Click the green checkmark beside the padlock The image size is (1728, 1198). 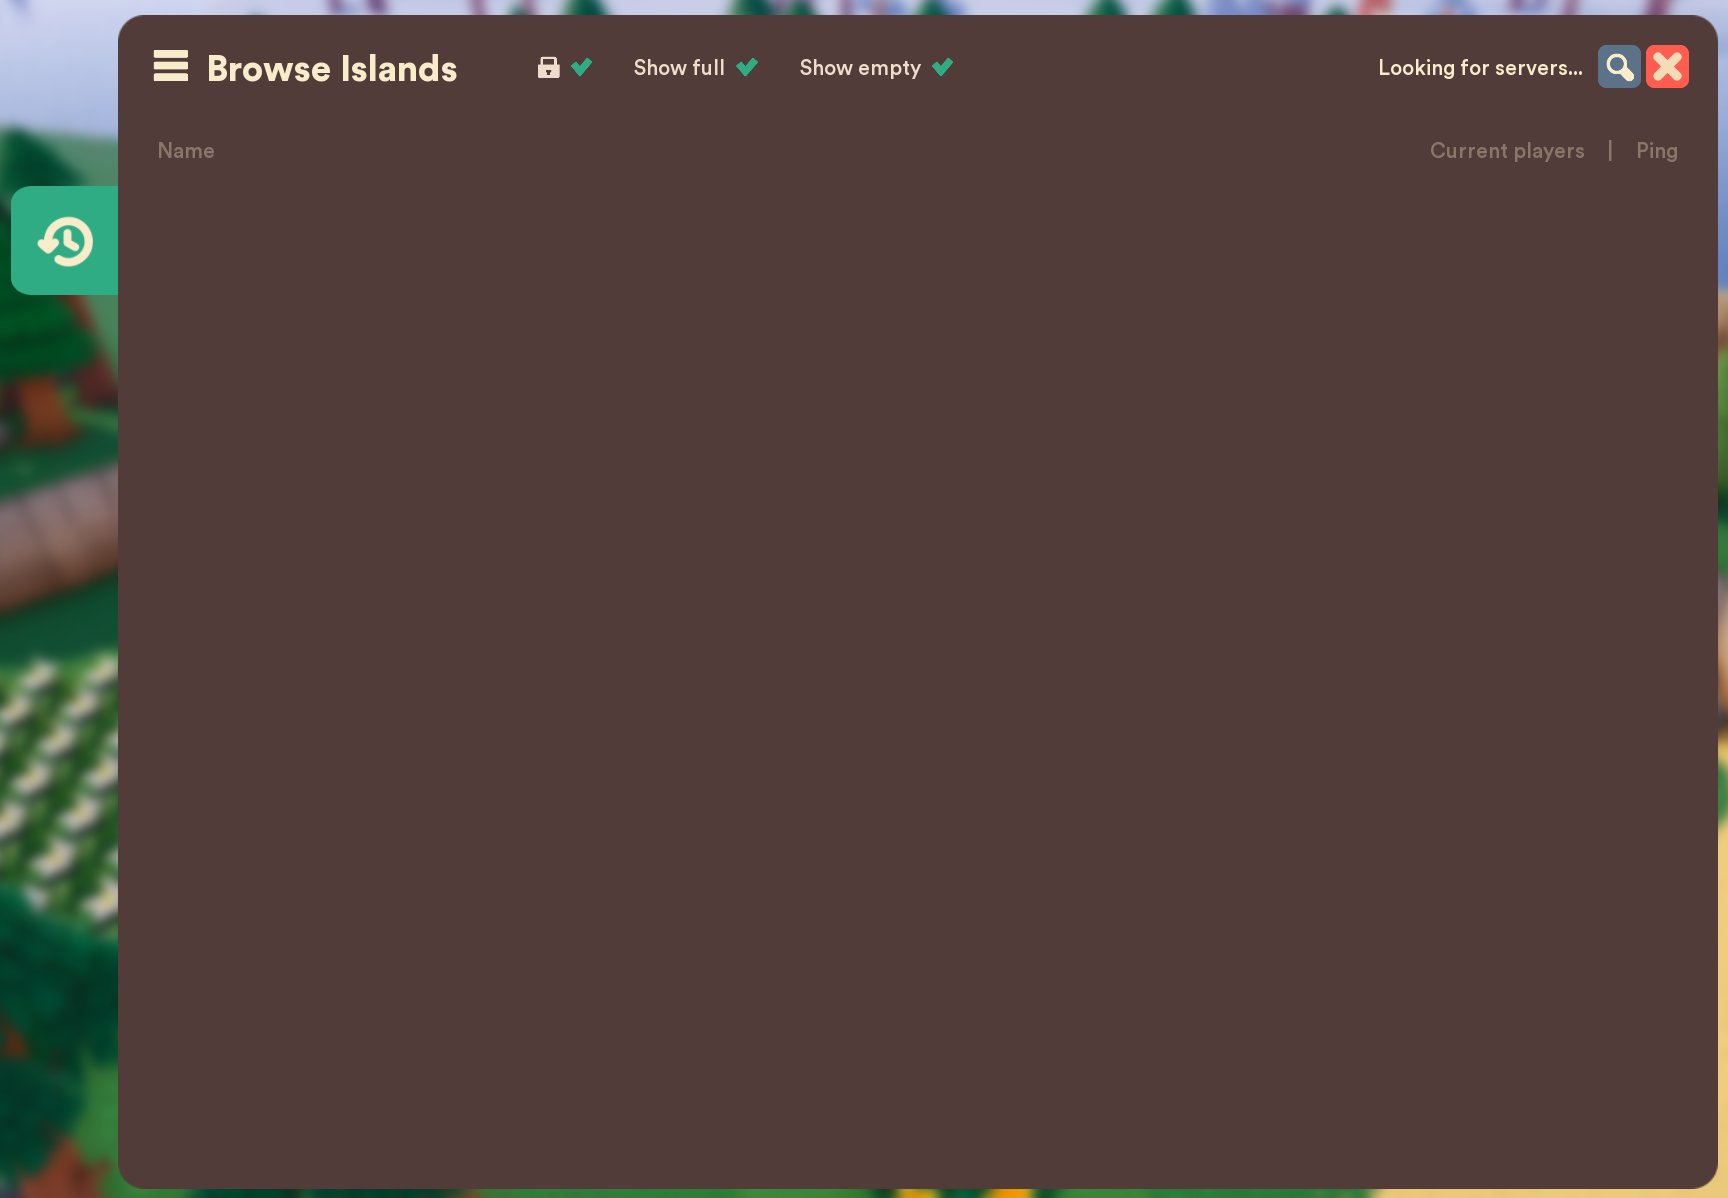[x=582, y=66]
